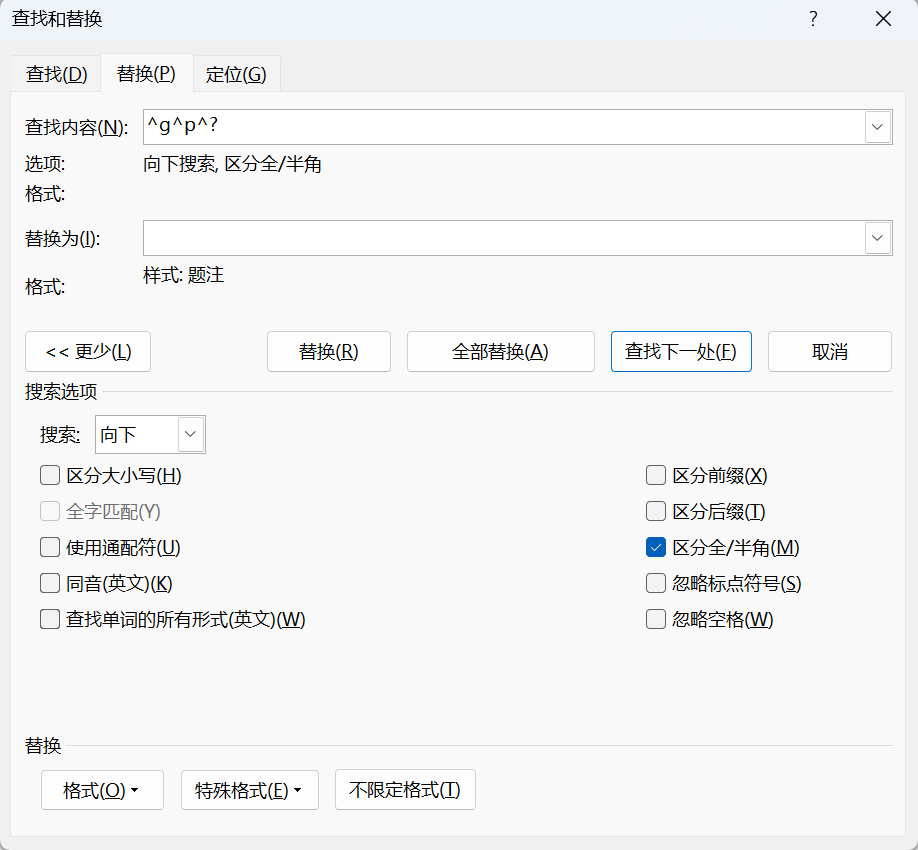
Task: Click the help question mark icon
Action: click(813, 19)
